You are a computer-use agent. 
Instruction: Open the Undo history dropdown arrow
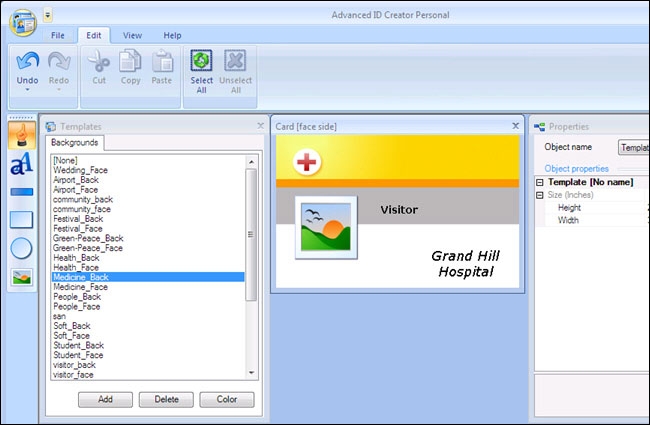point(27,90)
